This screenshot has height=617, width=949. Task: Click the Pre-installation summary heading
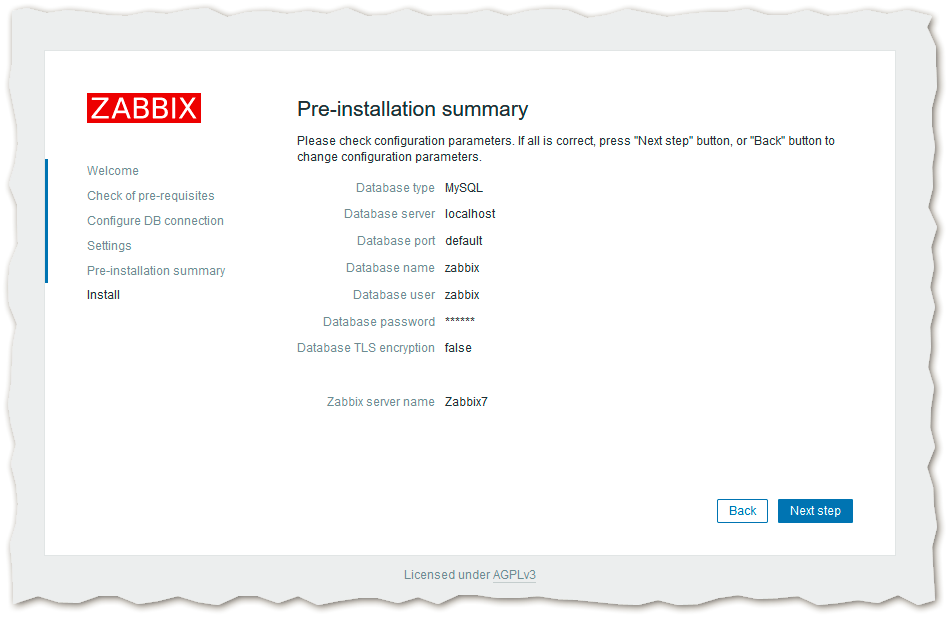[x=412, y=109]
